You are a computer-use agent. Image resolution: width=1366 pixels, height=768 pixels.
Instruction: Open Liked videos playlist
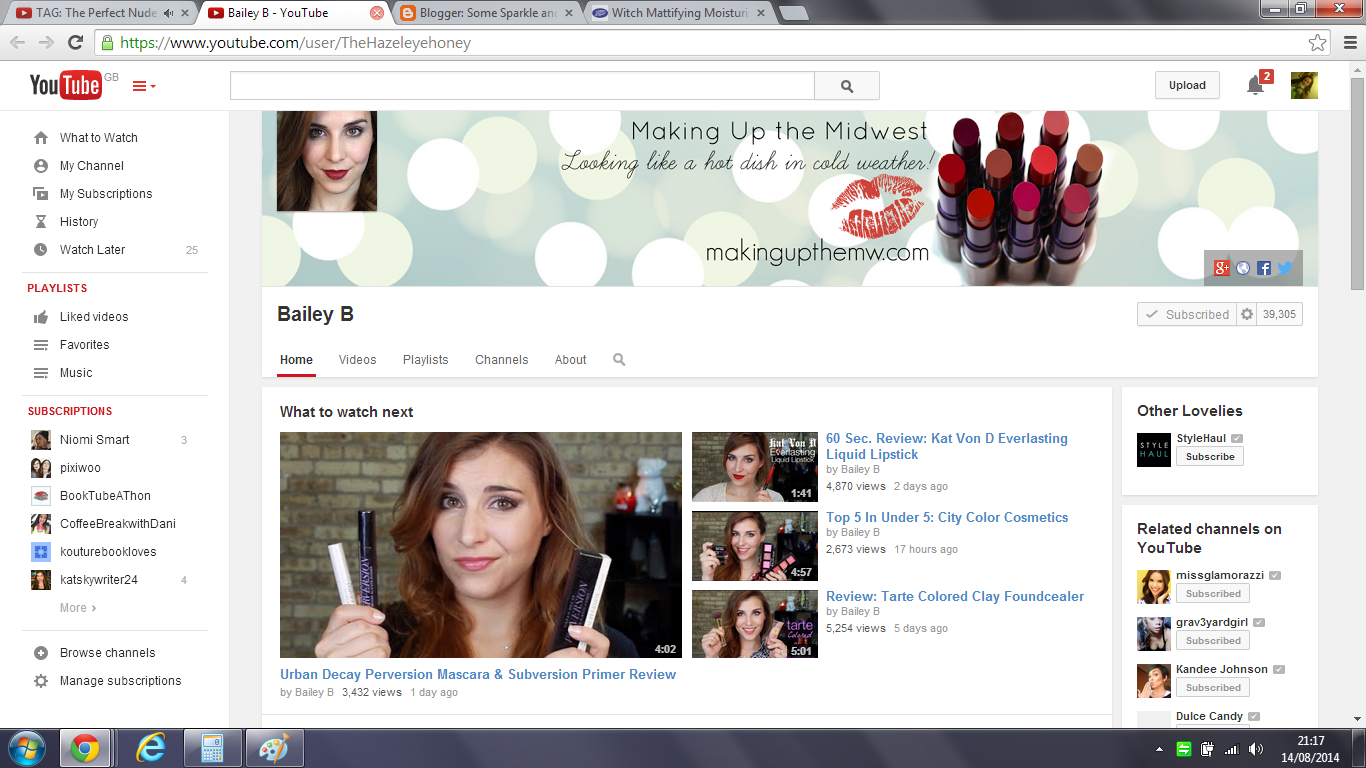coord(94,317)
